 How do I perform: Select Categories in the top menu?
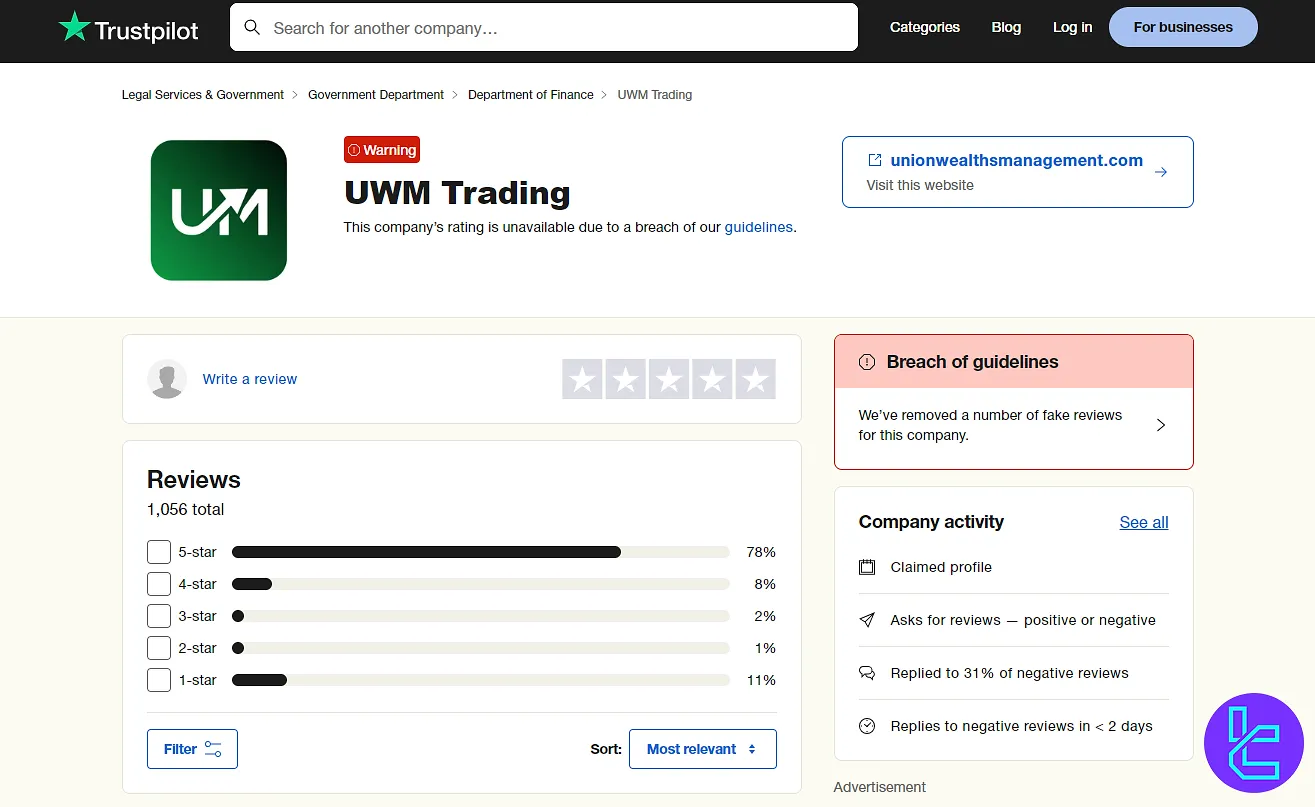click(x=924, y=27)
